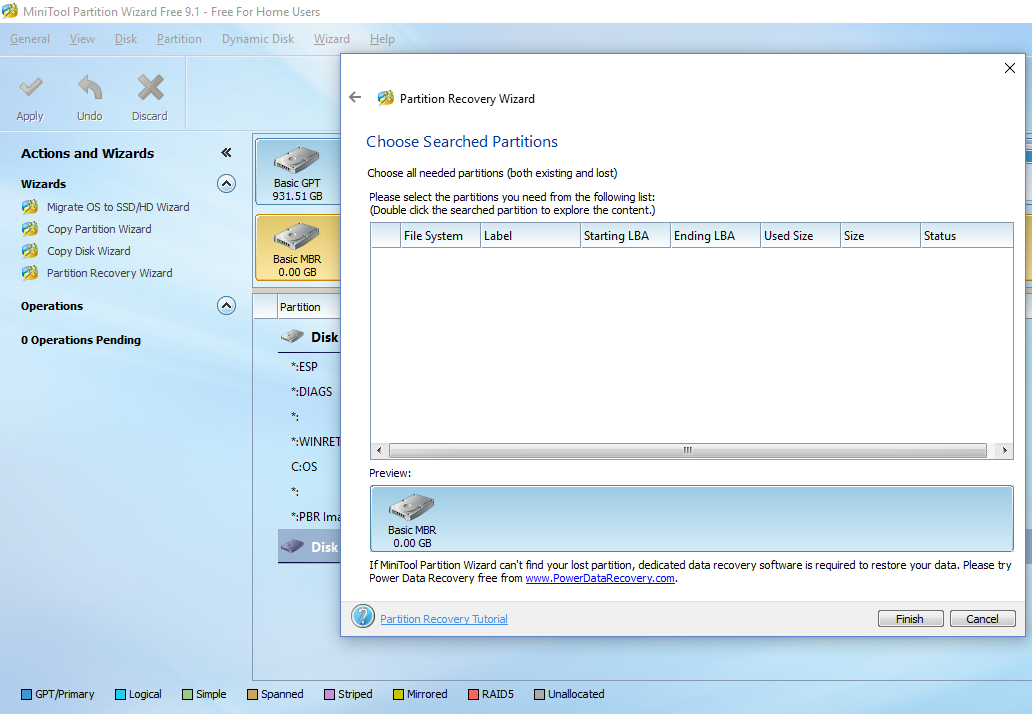Launch Partition Recovery Wizard from sidebar

click(110, 273)
